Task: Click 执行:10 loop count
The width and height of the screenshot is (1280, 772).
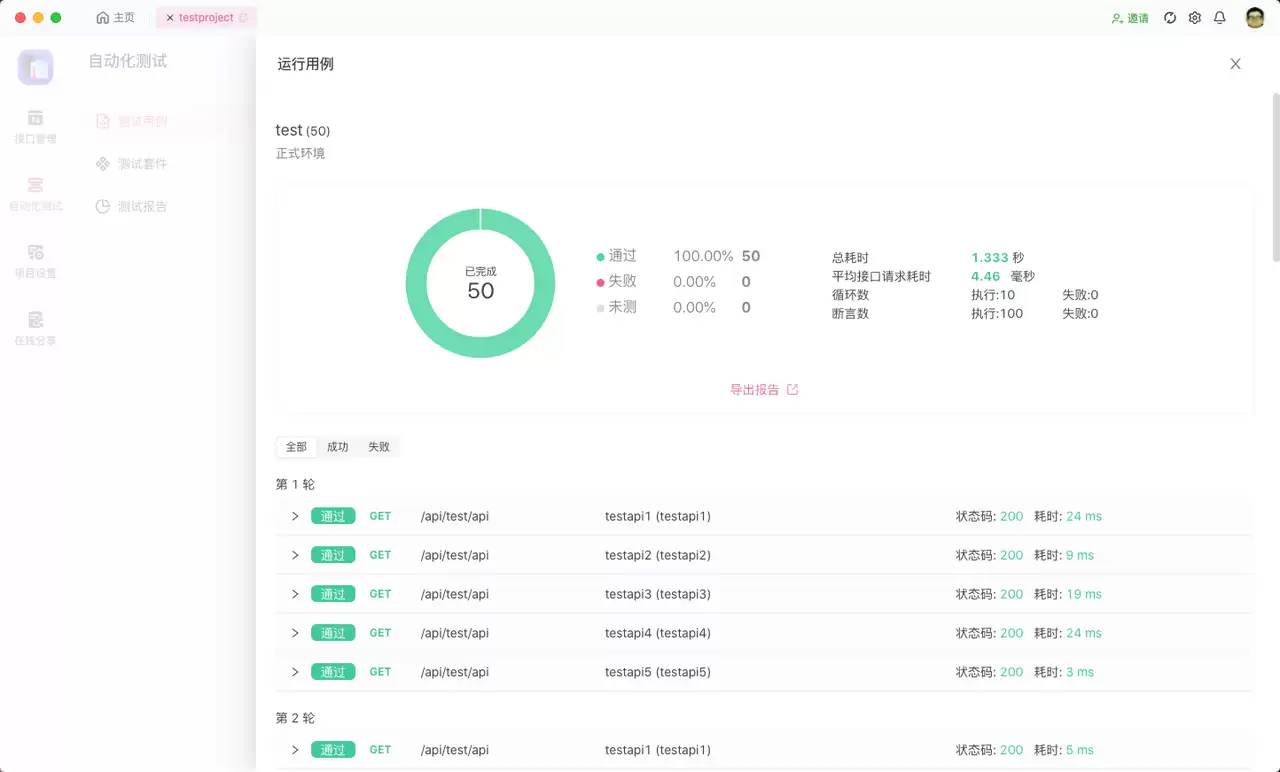Action: coord(993,295)
